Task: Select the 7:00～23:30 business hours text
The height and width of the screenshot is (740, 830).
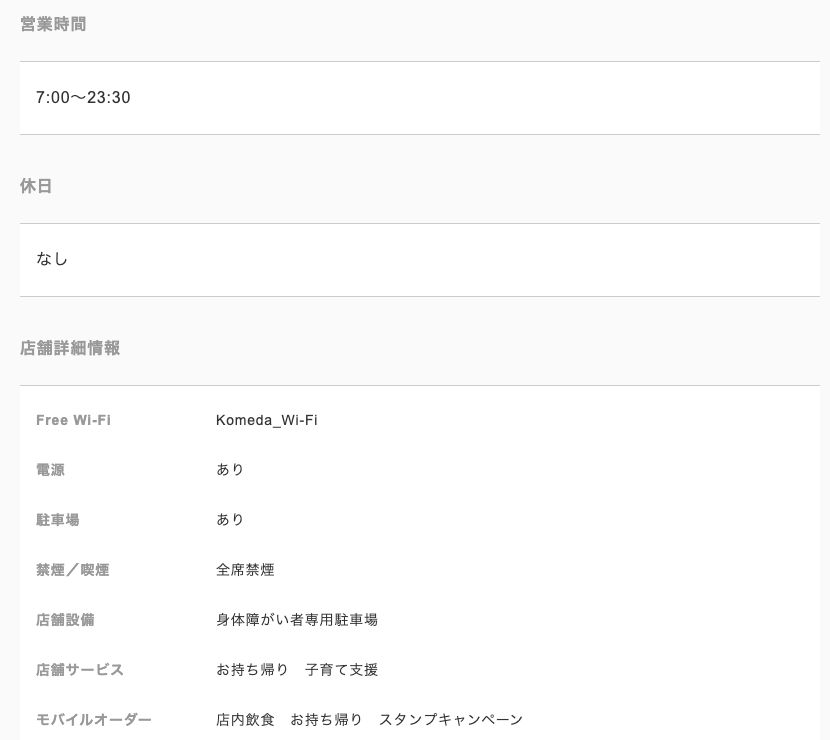Action: (83, 97)
